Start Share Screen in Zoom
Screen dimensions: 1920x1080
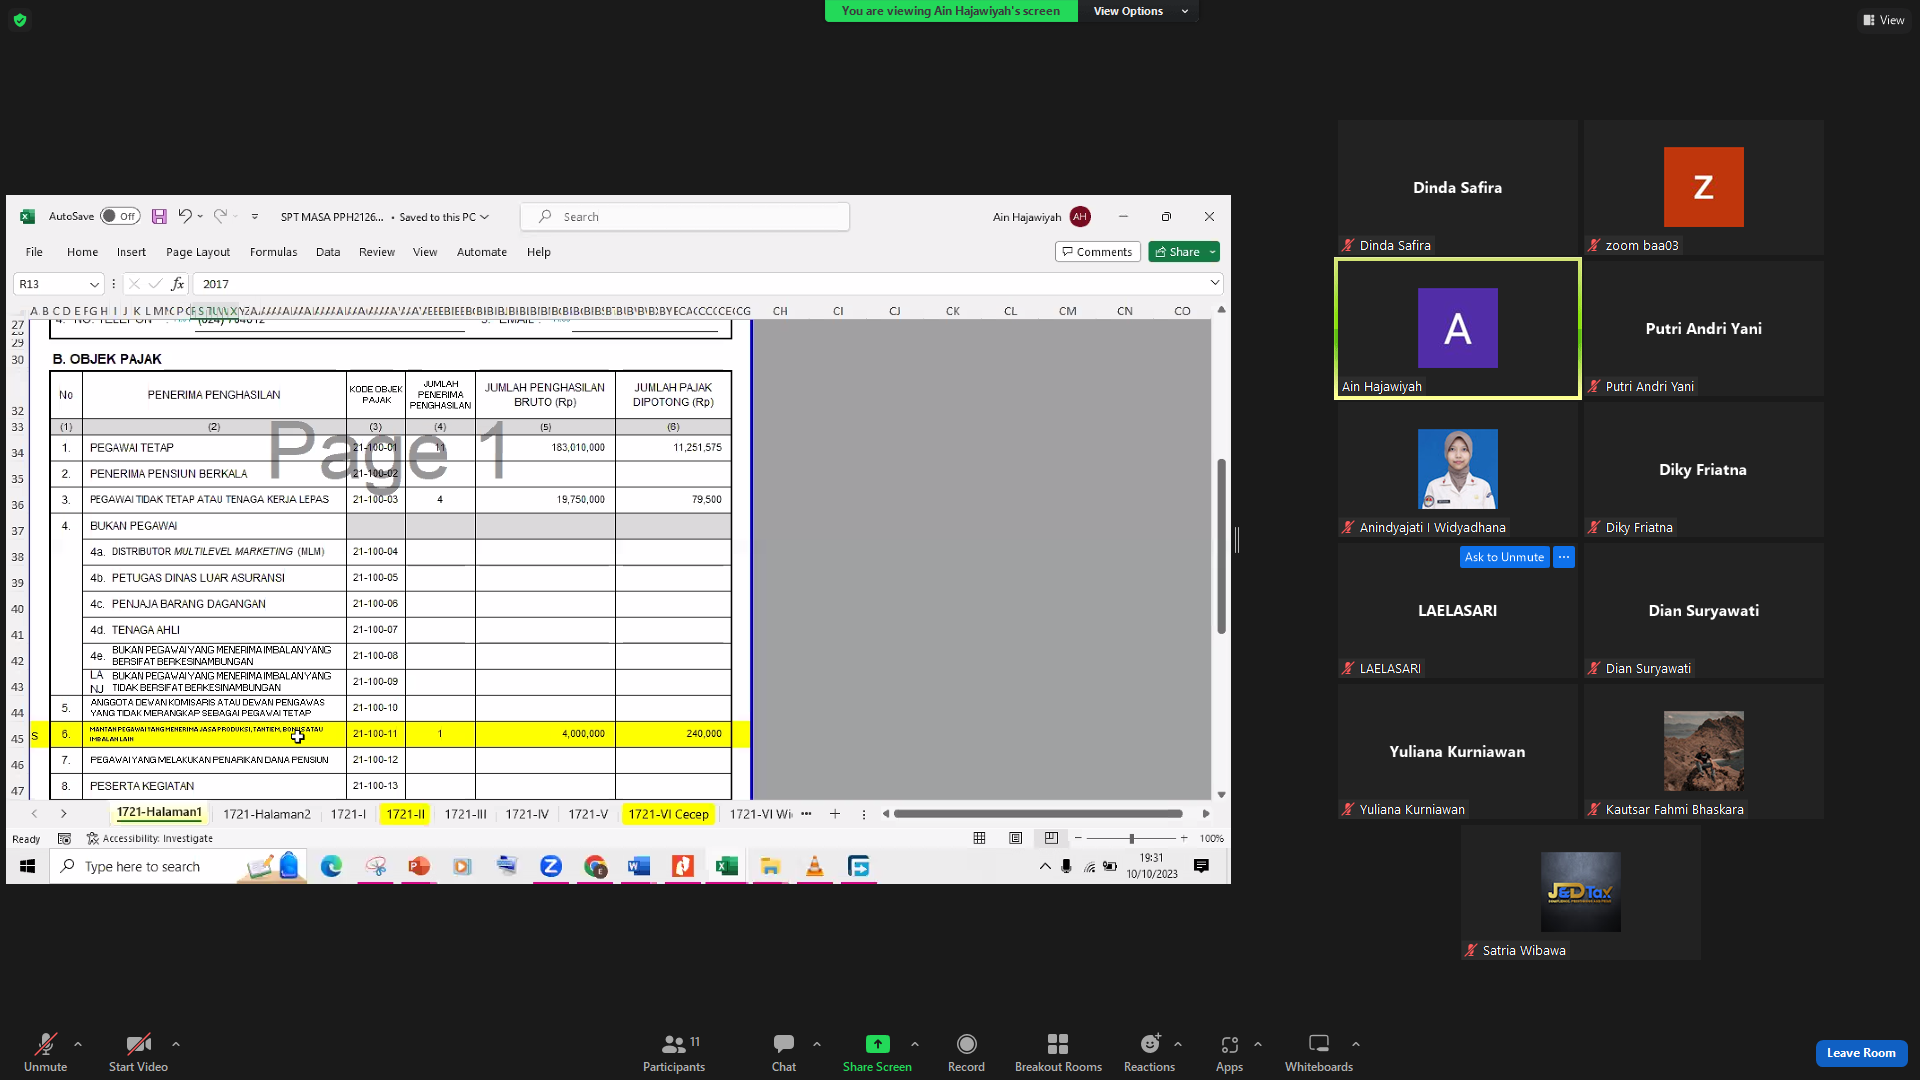(x=877, y=1053)
